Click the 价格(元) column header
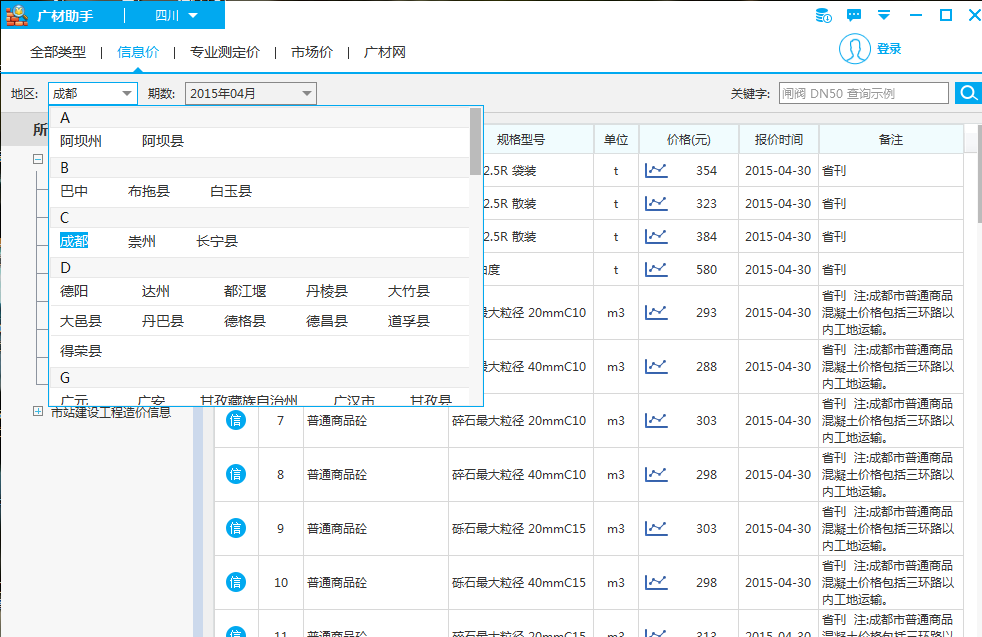The height and width of the screenshot is (637, 982). click(x=688, y=140)
